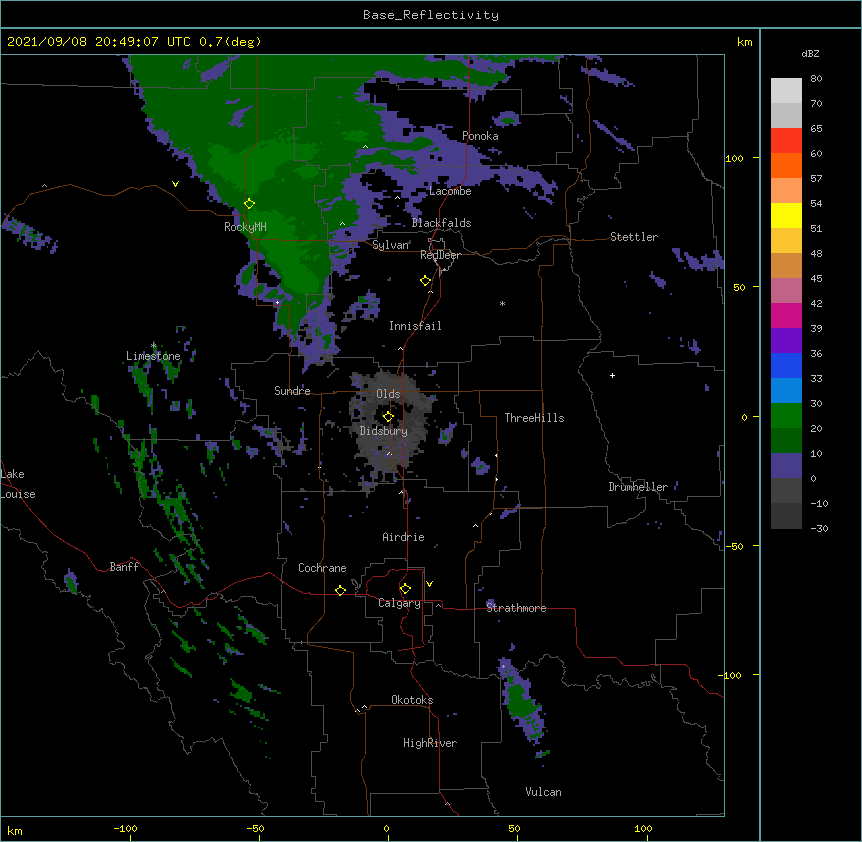
Task: Click the asterisk marker above Limestone label
Action: tap(153, 346)
